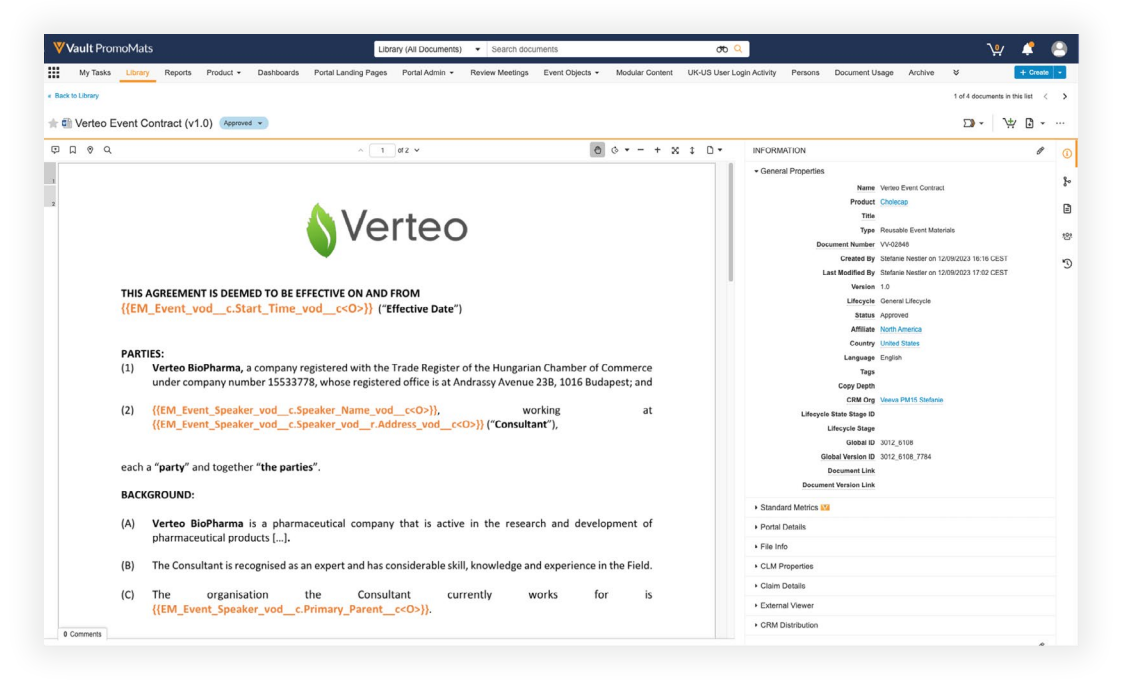Open the Dashboards tab
Screen dimensions: 1126x692
pos(278,73)
